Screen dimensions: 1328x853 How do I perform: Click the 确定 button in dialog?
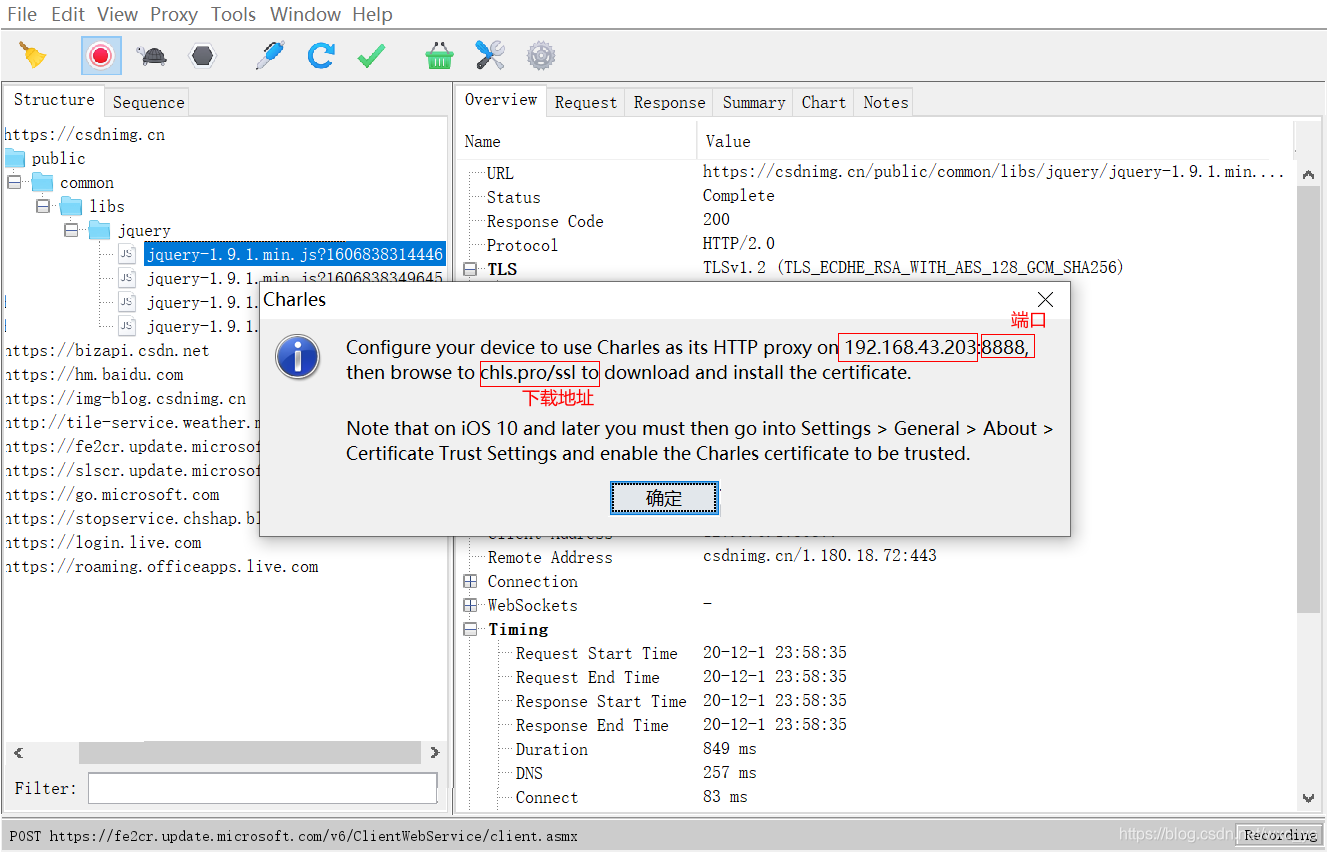tap(664, 498)
